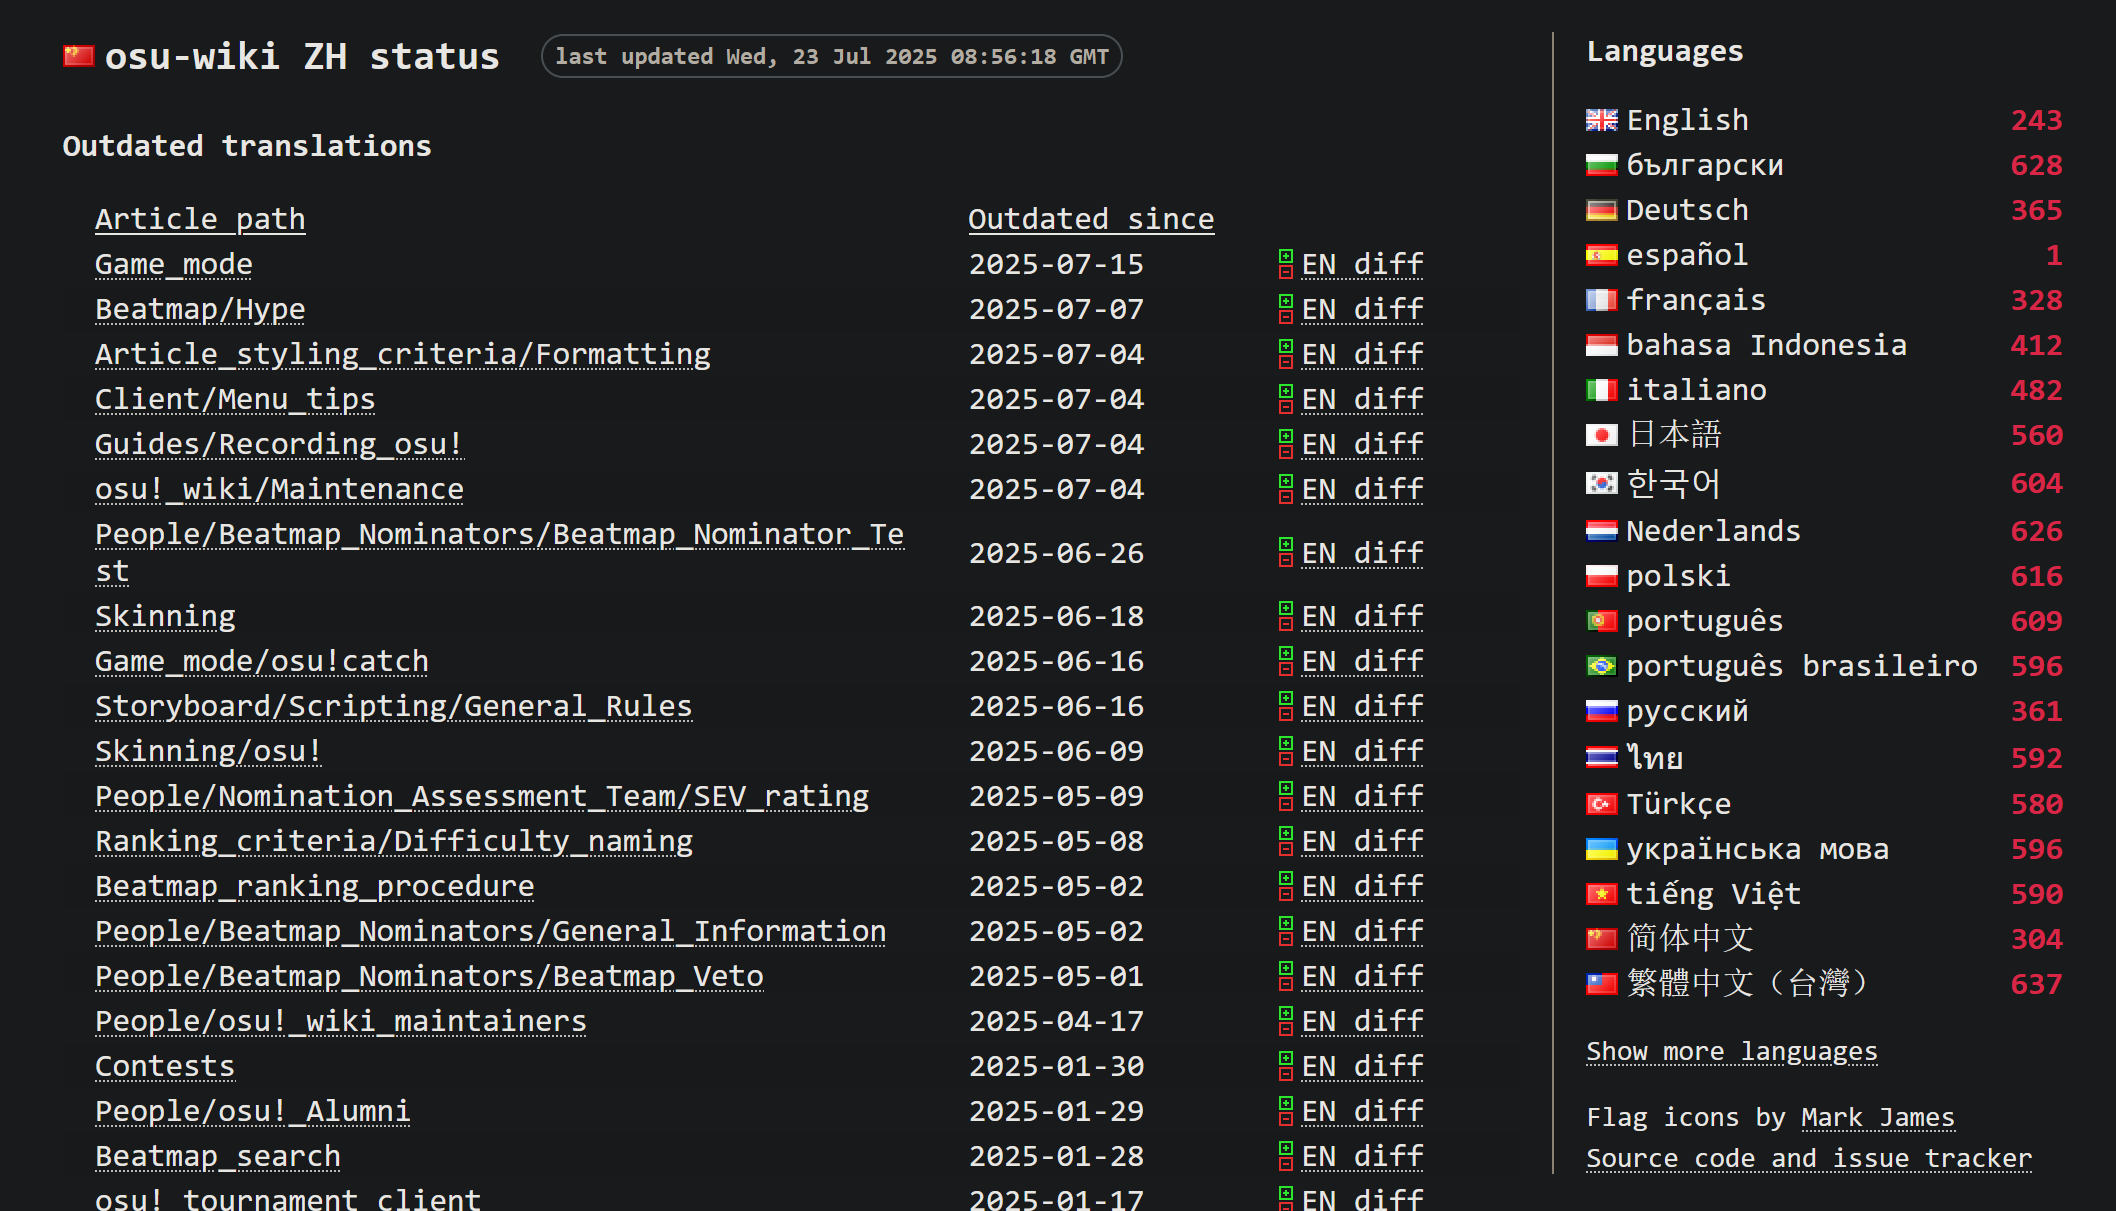Click the português flag icon

click(1601, 621)
